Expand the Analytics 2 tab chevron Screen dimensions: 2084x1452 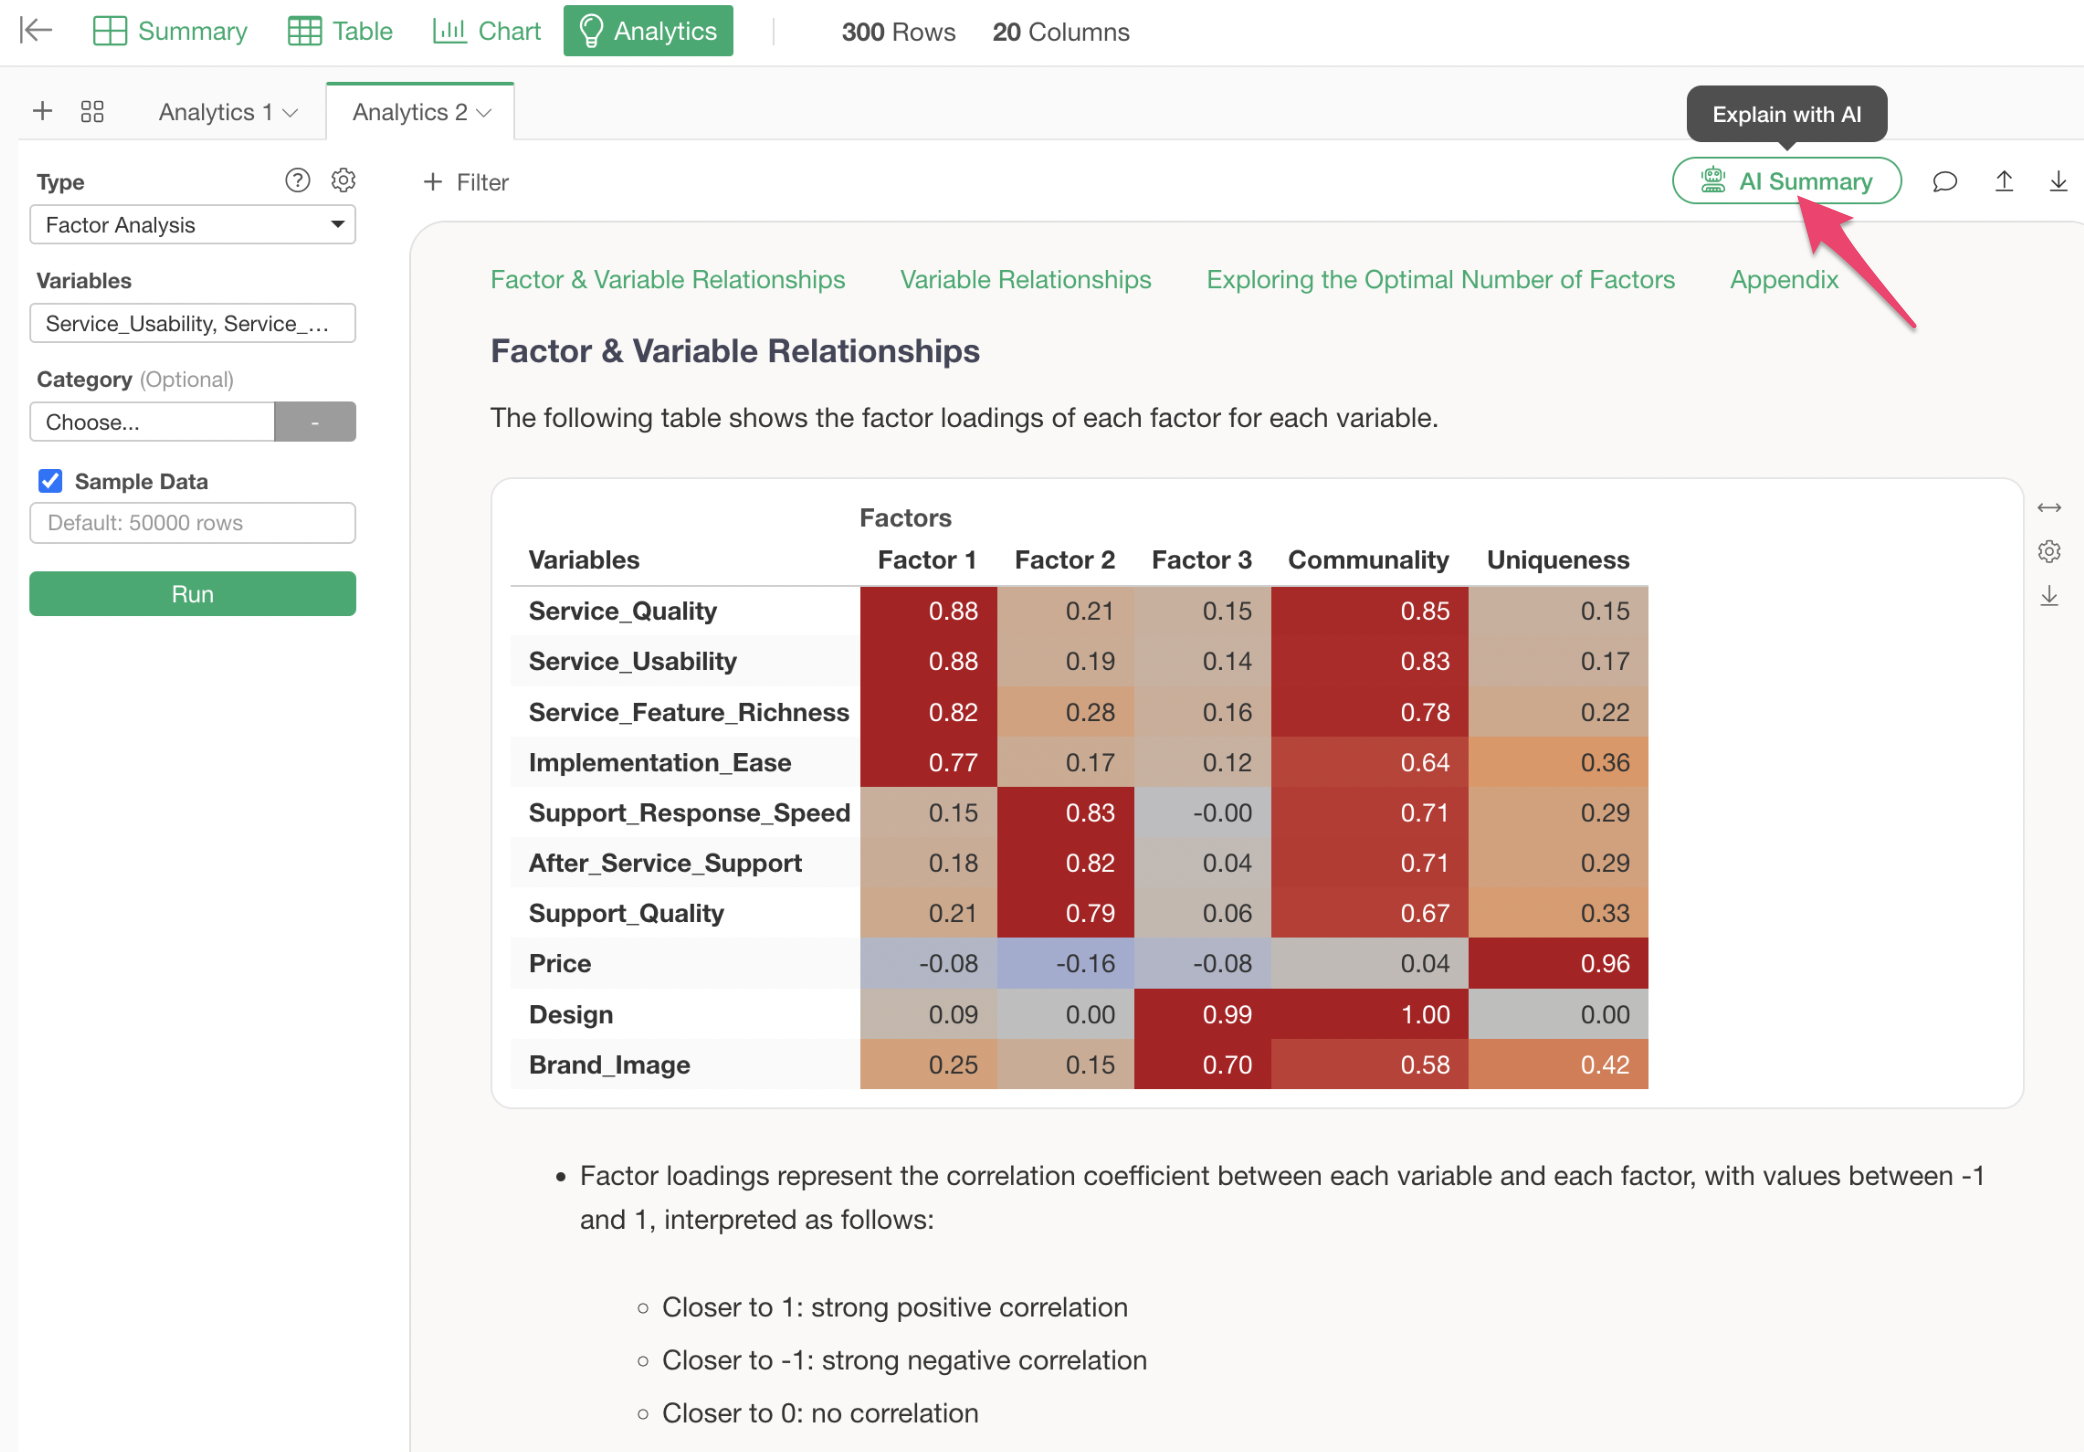[485, 113]
